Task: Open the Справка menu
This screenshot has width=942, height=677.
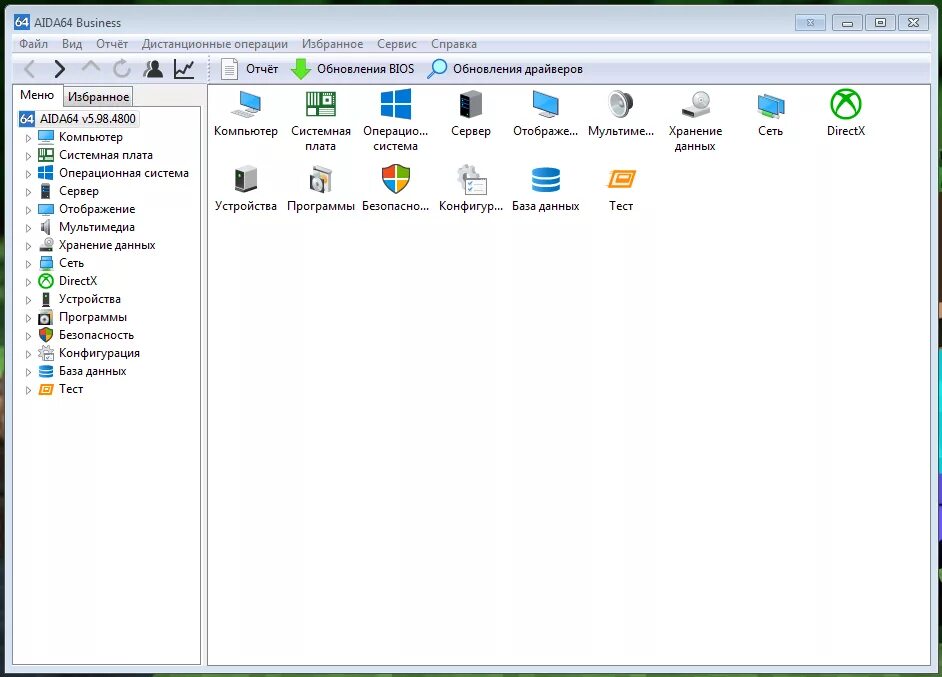Action: pyautogui.click(x=454, y=44)
